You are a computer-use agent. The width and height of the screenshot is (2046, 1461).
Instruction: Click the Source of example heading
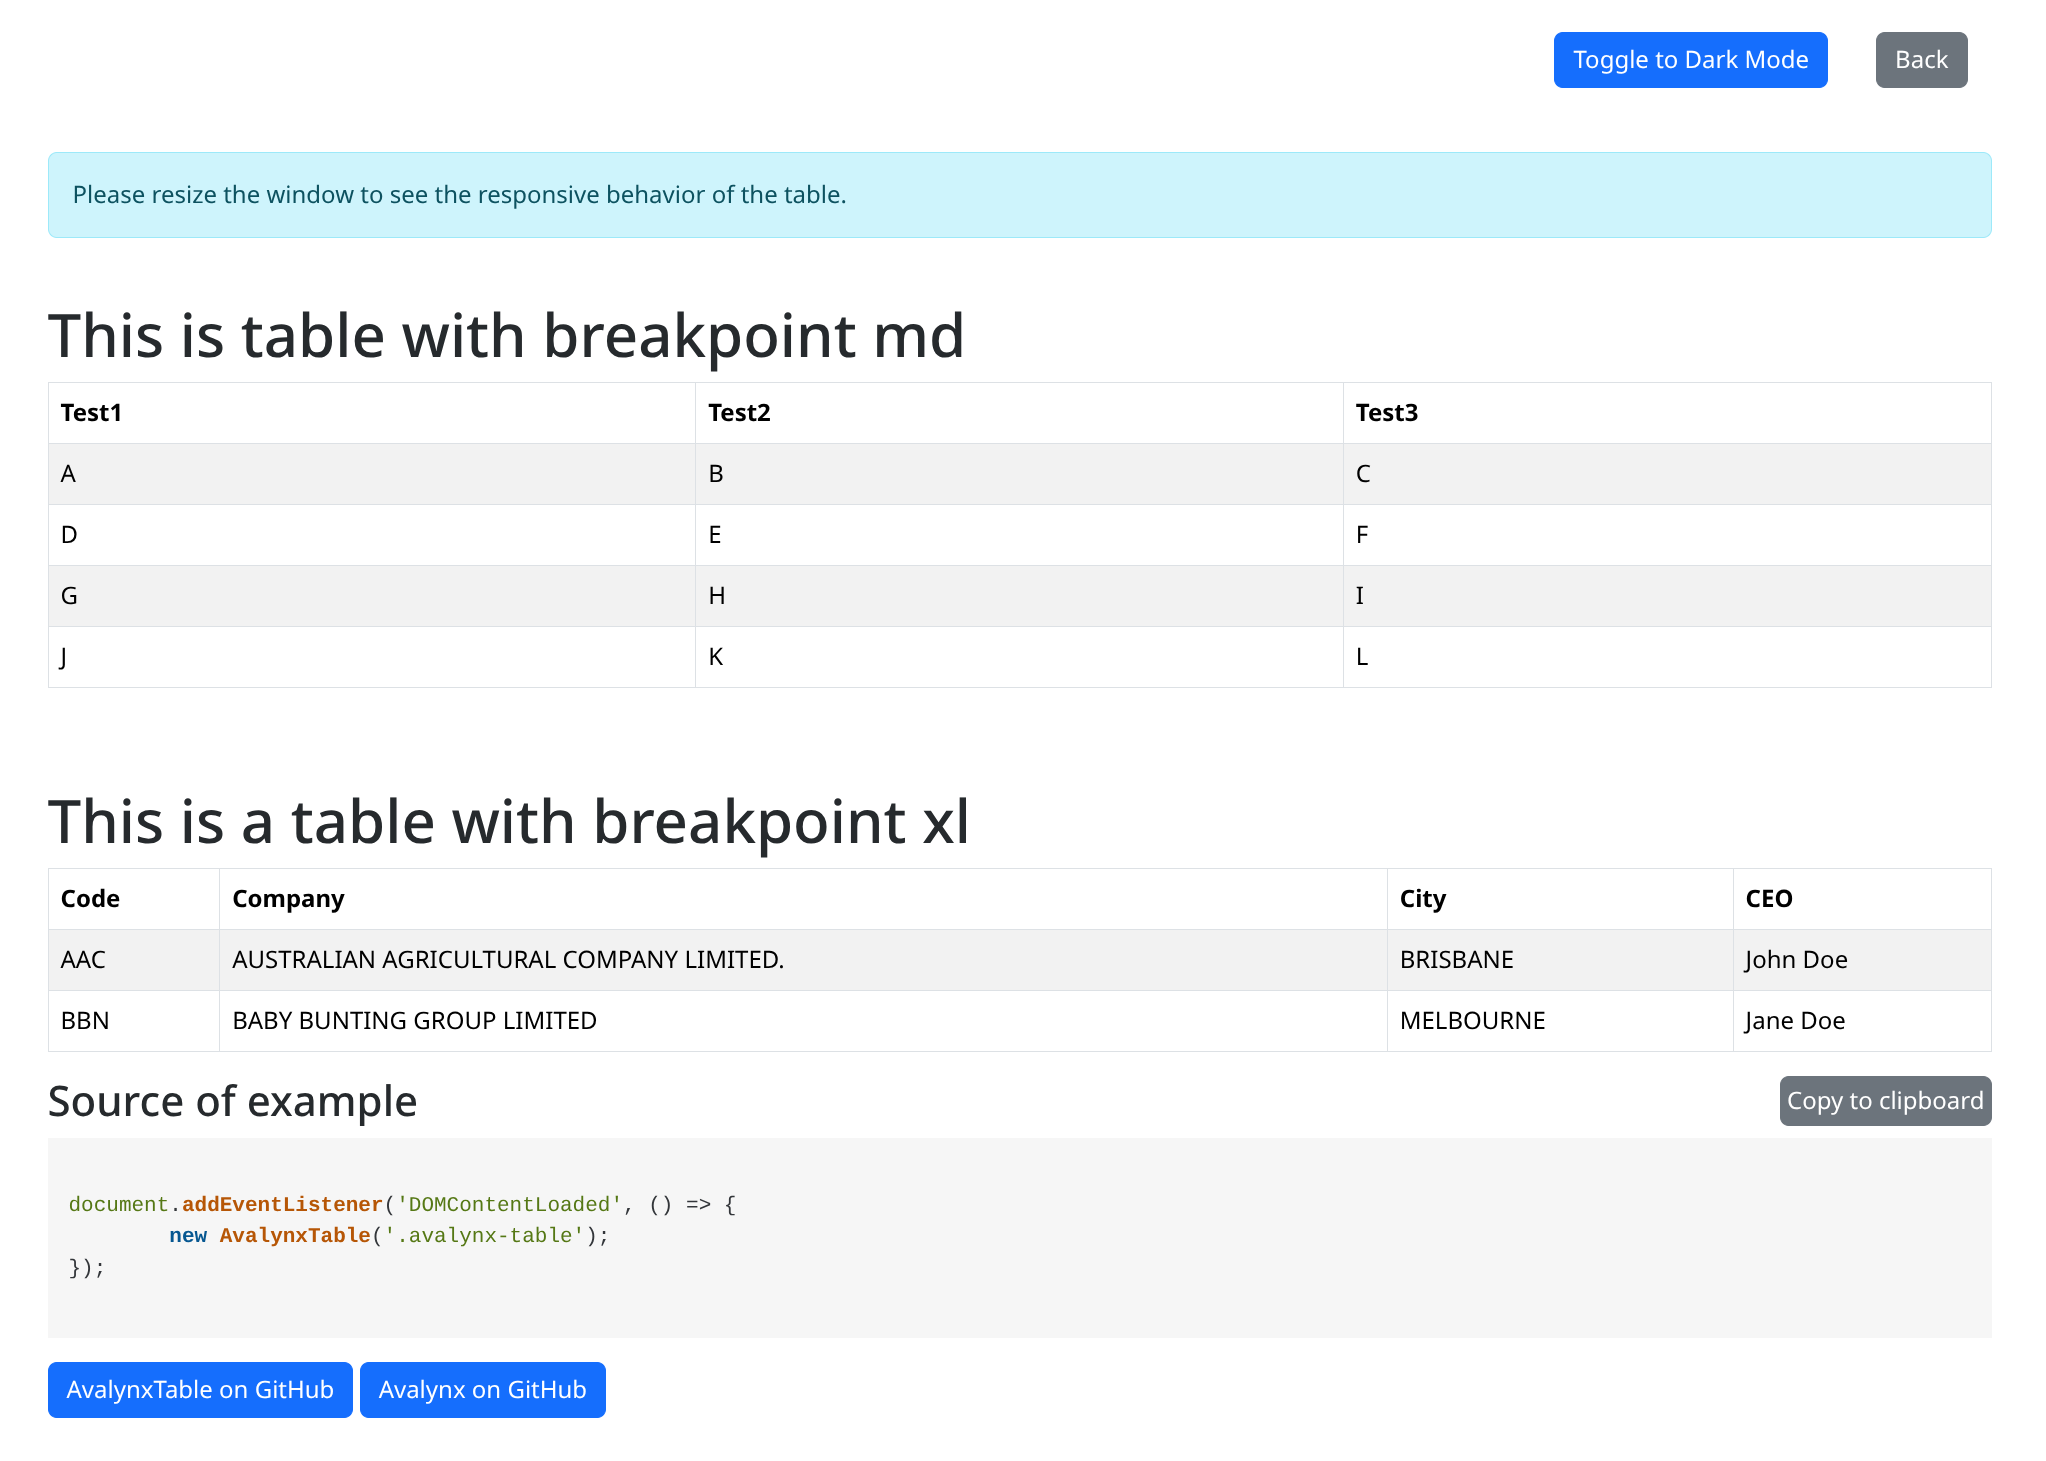pos(232,1100)
